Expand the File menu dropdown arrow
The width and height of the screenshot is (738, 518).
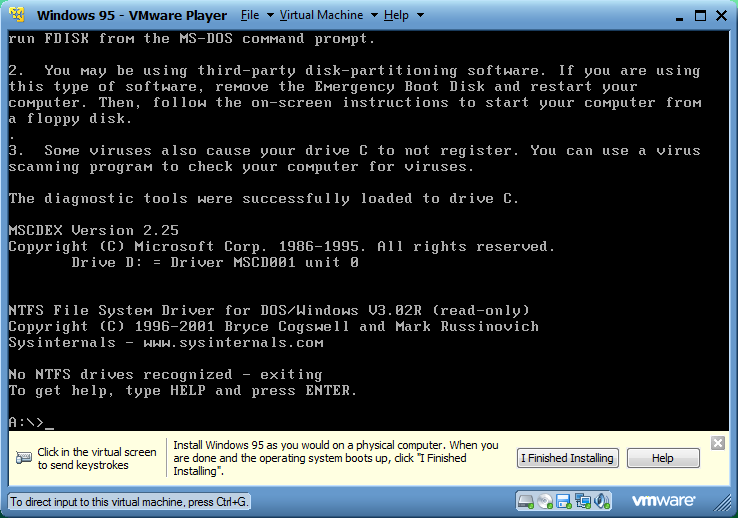pos(271,15)
